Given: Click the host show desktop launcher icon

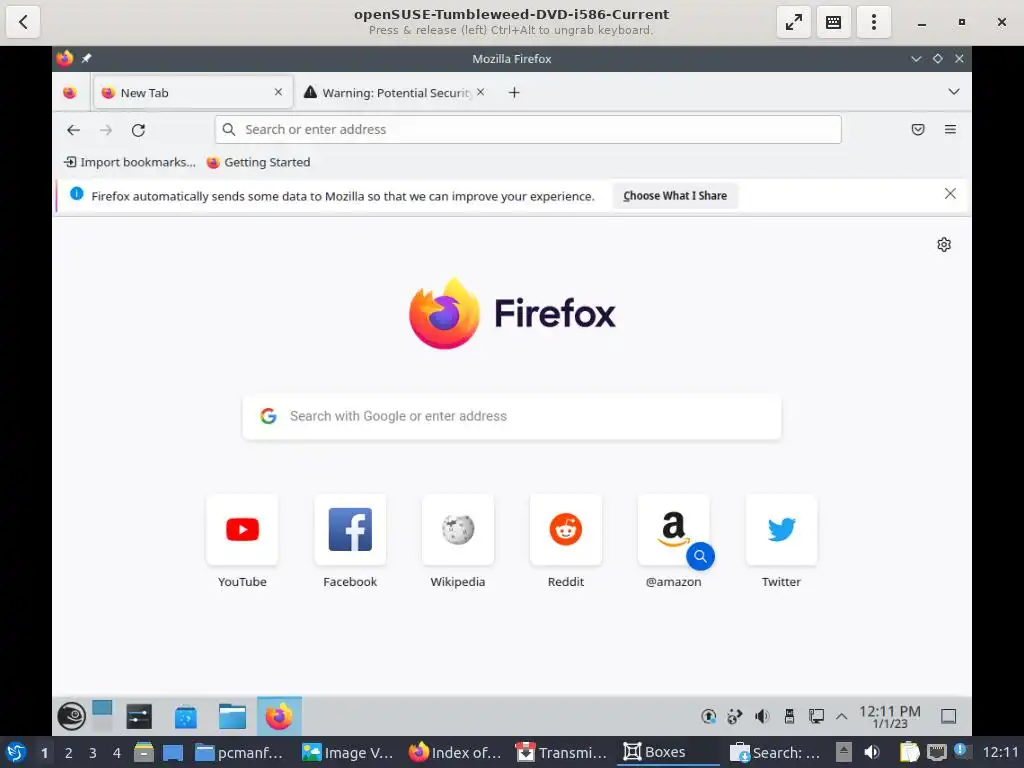Looking at the screenshot, I should click(172, 753).
